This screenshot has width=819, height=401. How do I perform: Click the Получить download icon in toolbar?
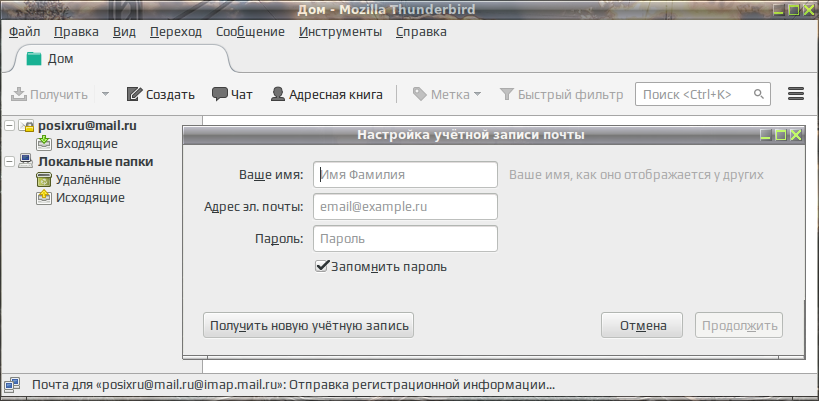tap(19, 95)
